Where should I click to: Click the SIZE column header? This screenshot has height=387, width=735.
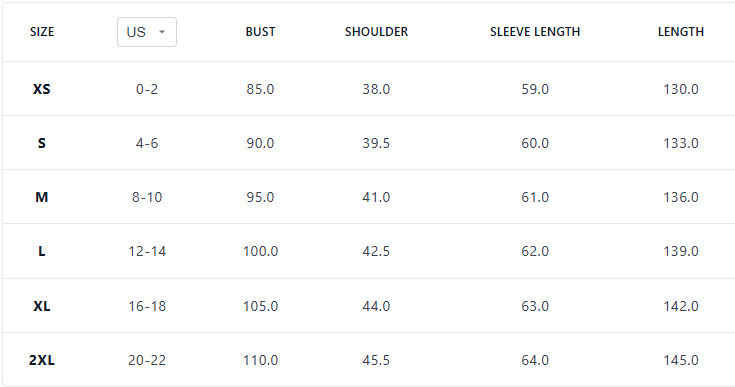point(42,32)
